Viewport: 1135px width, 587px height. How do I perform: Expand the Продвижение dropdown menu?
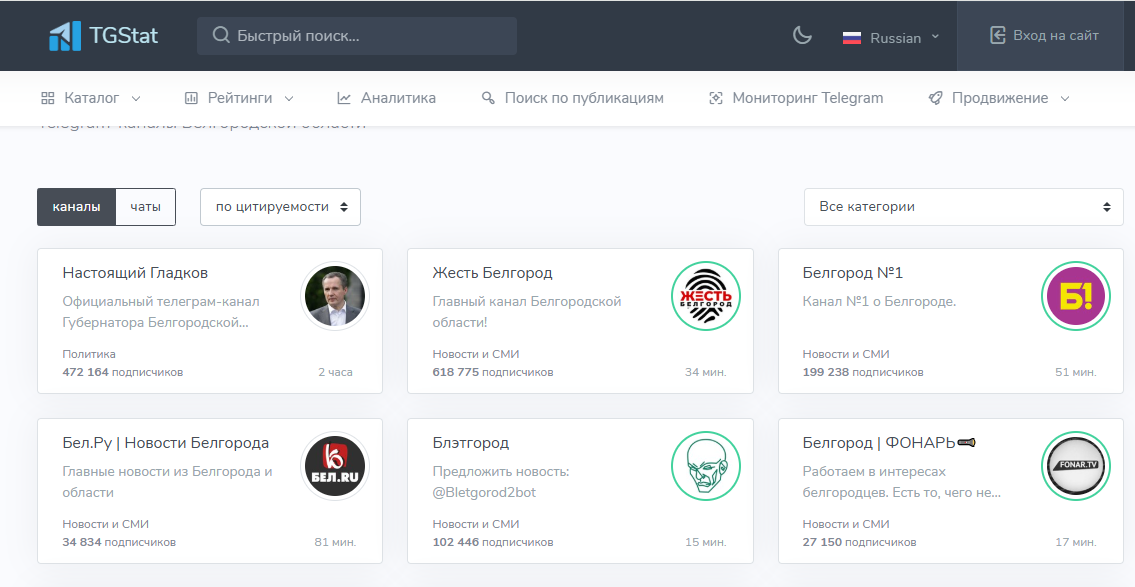pyautogui.click(x=999, y=98)
